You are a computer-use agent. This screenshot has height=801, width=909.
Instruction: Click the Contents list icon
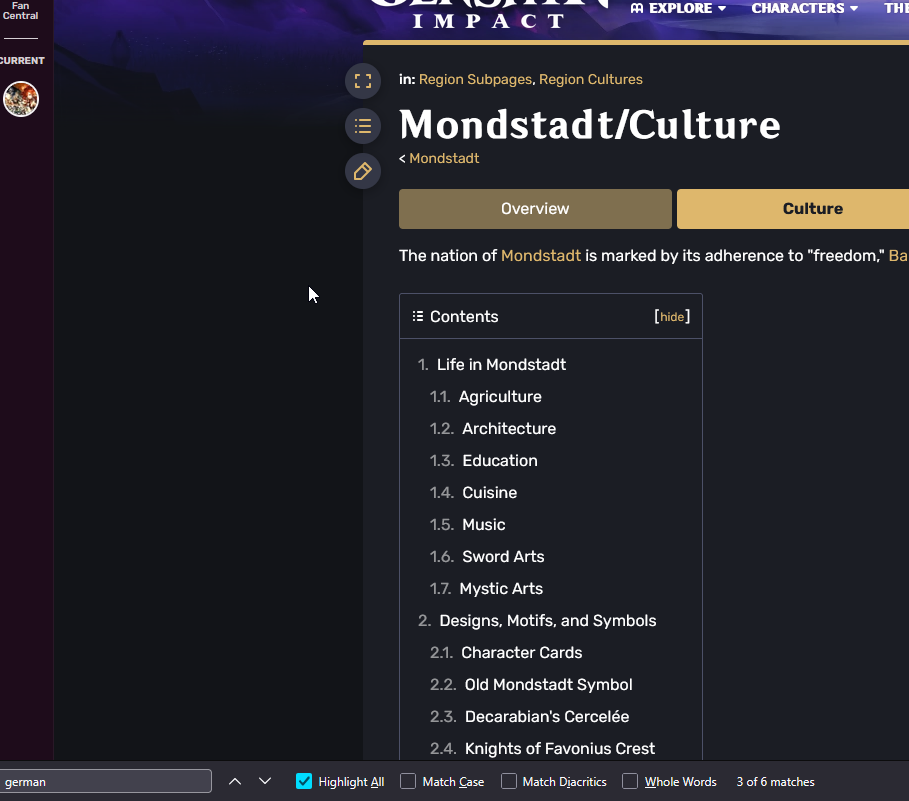pyautogui.click(x=417, y=316)
